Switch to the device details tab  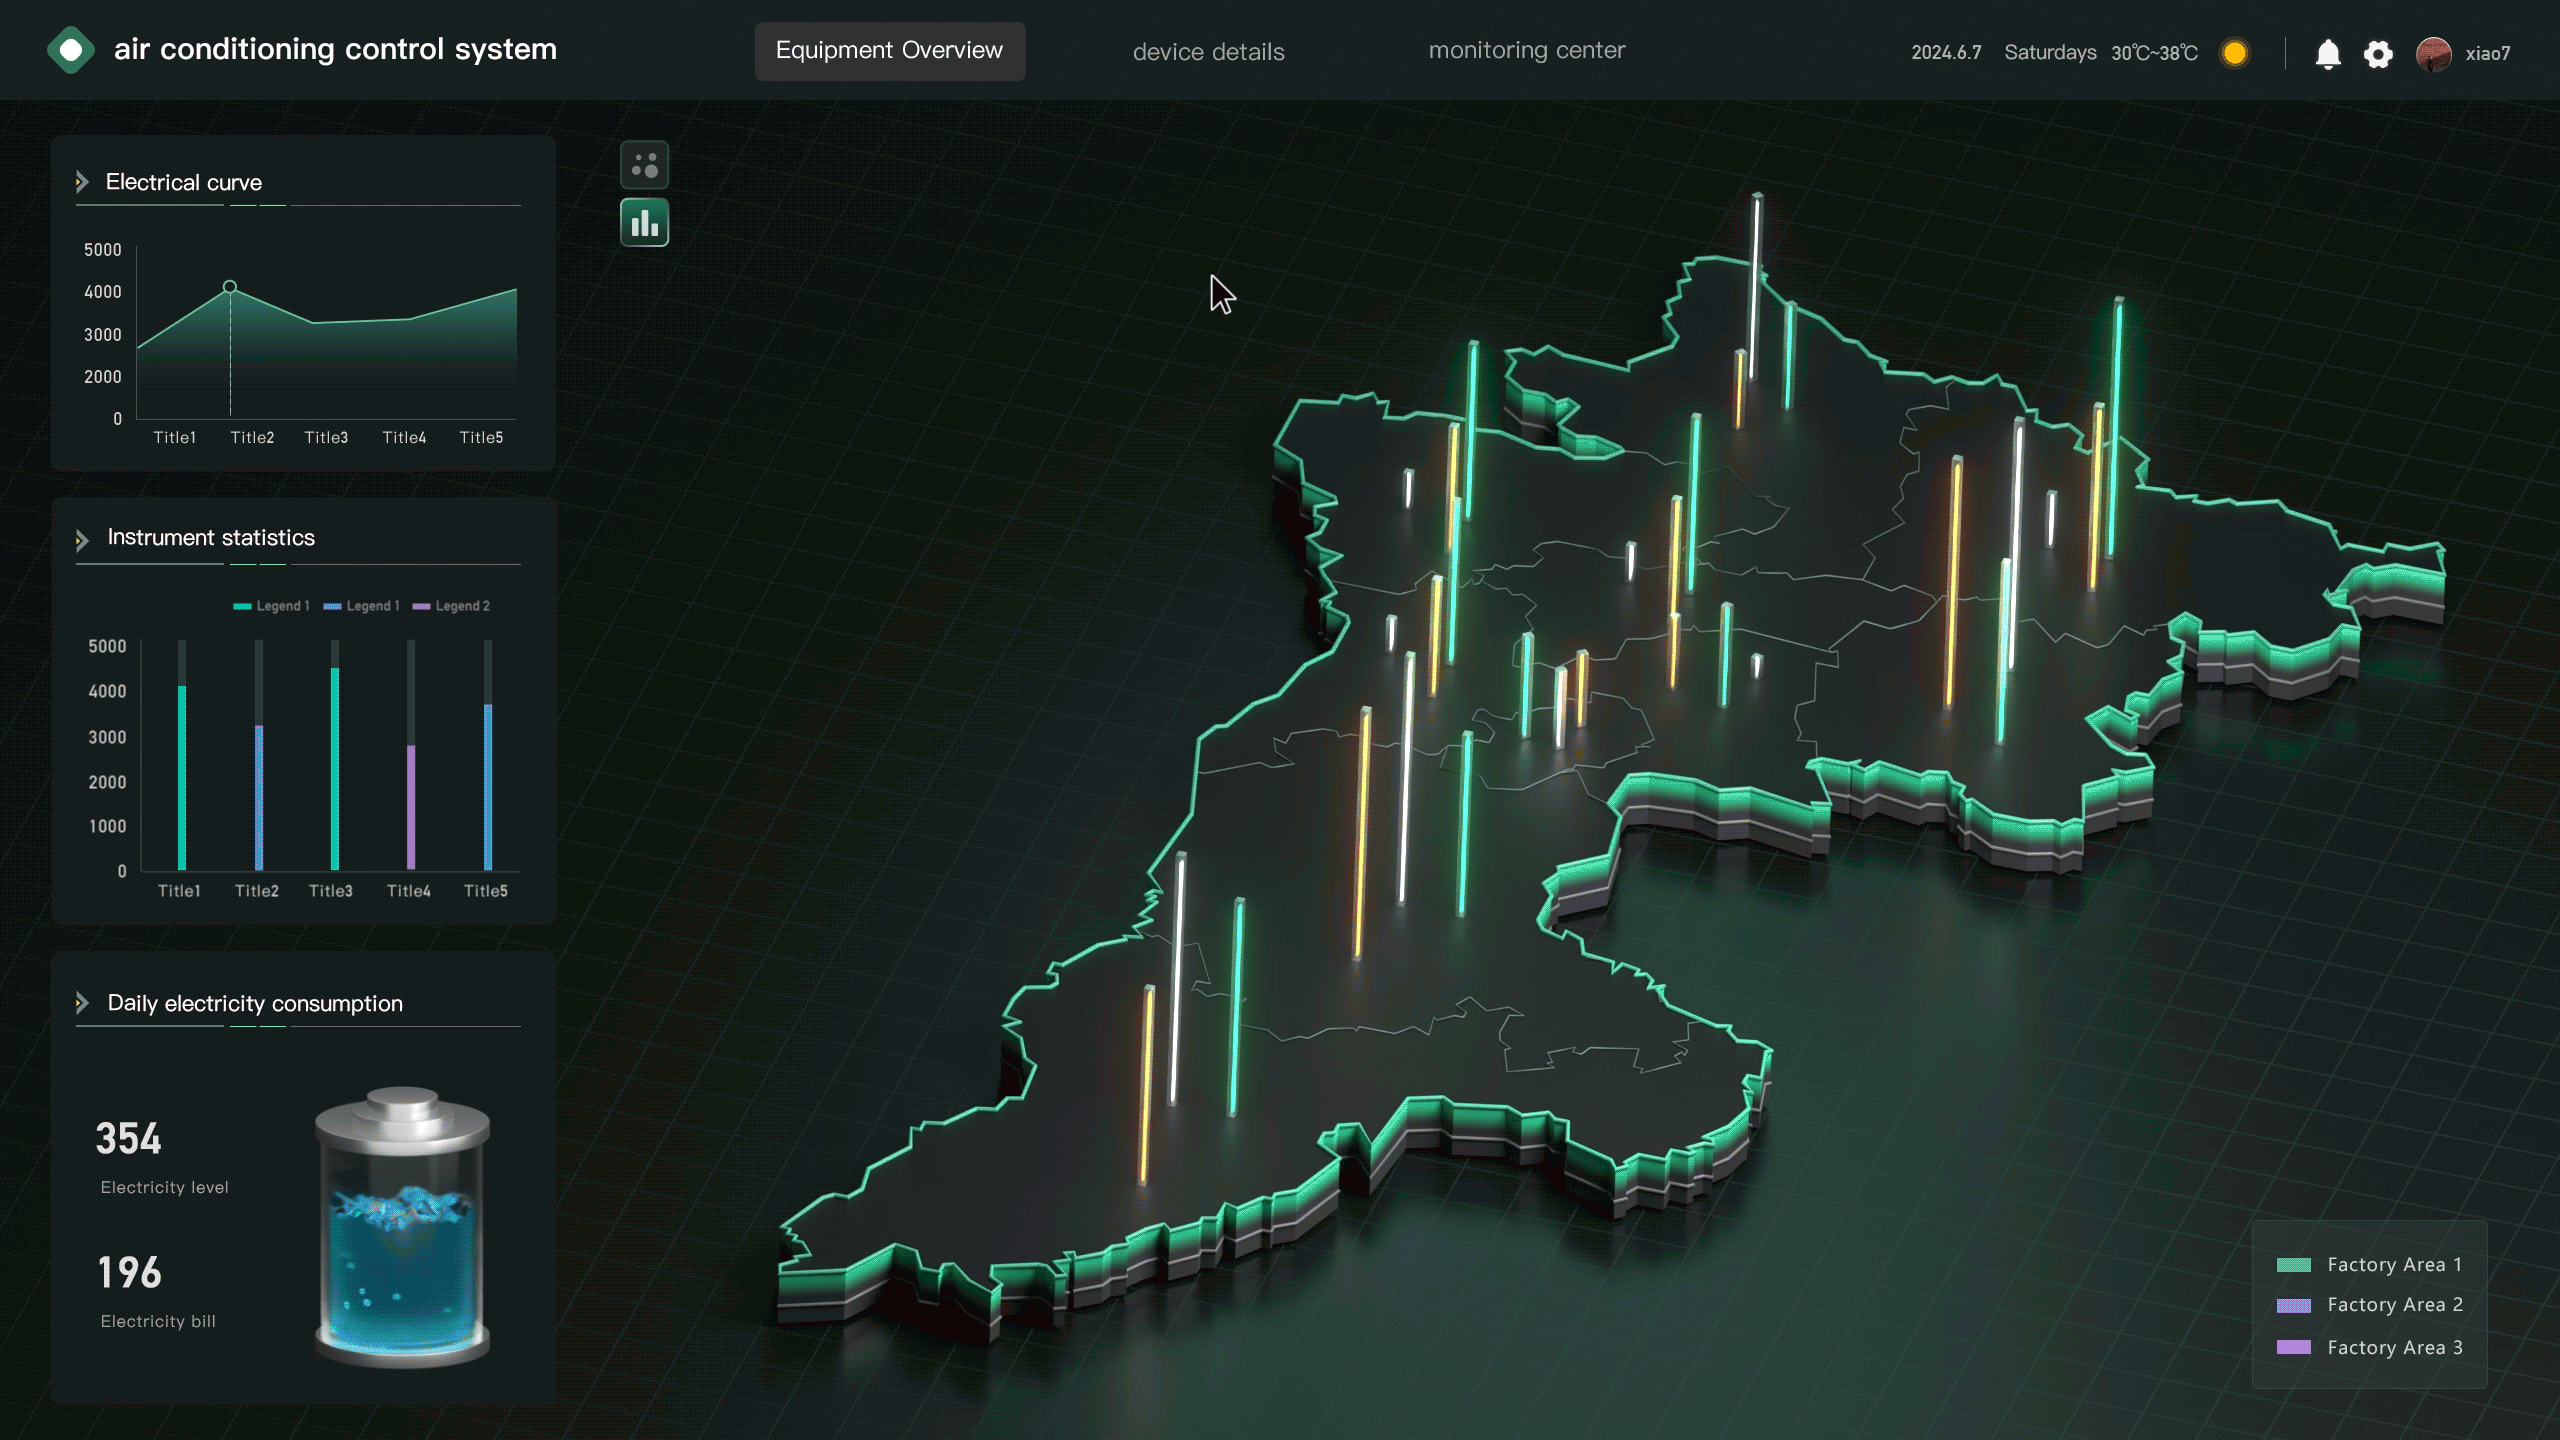tap(1208, 52)
